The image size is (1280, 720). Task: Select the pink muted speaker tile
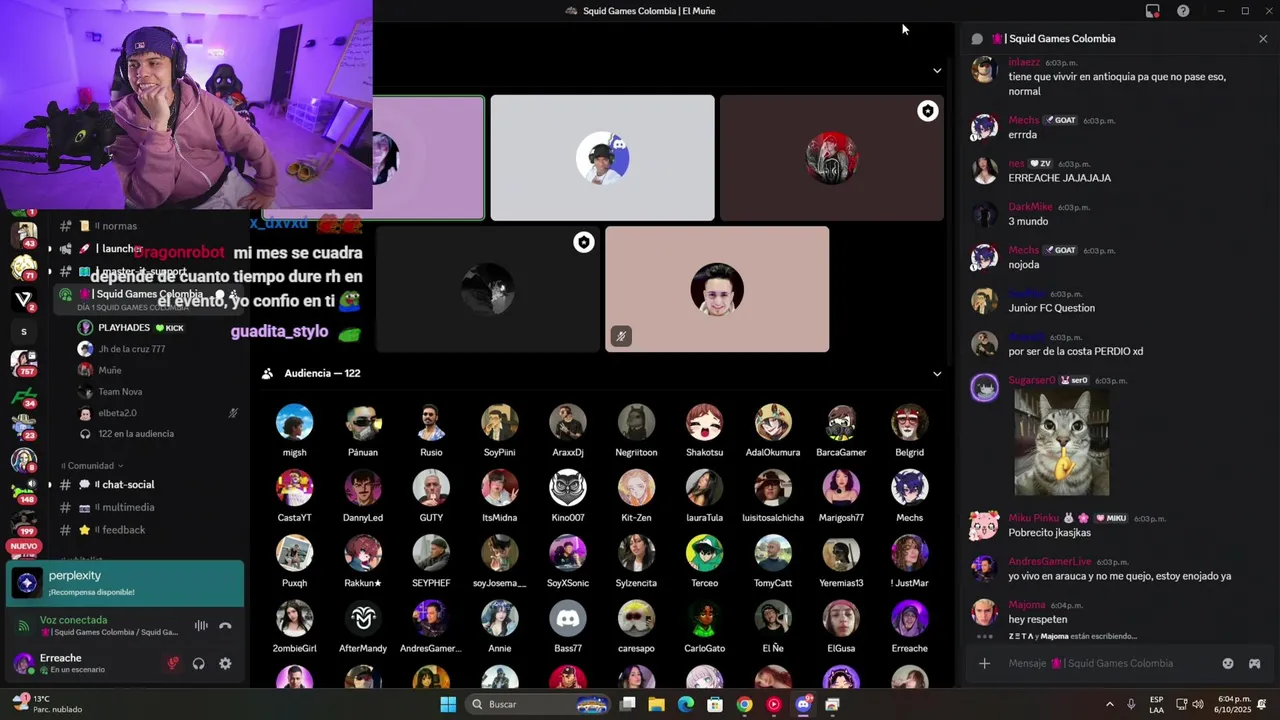coord(717,289)
